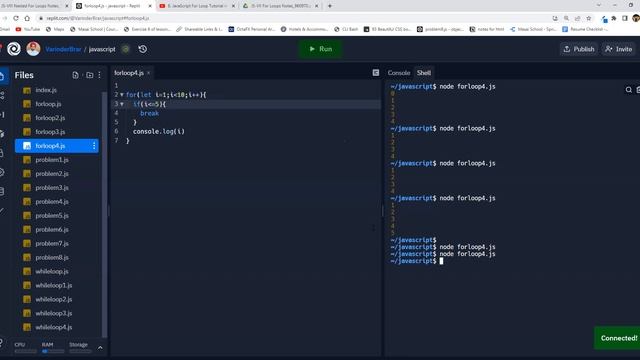This screenshot has width=640, height=360.
Task: Click the new folder icon in Files panel
Action: pos(89,75)
